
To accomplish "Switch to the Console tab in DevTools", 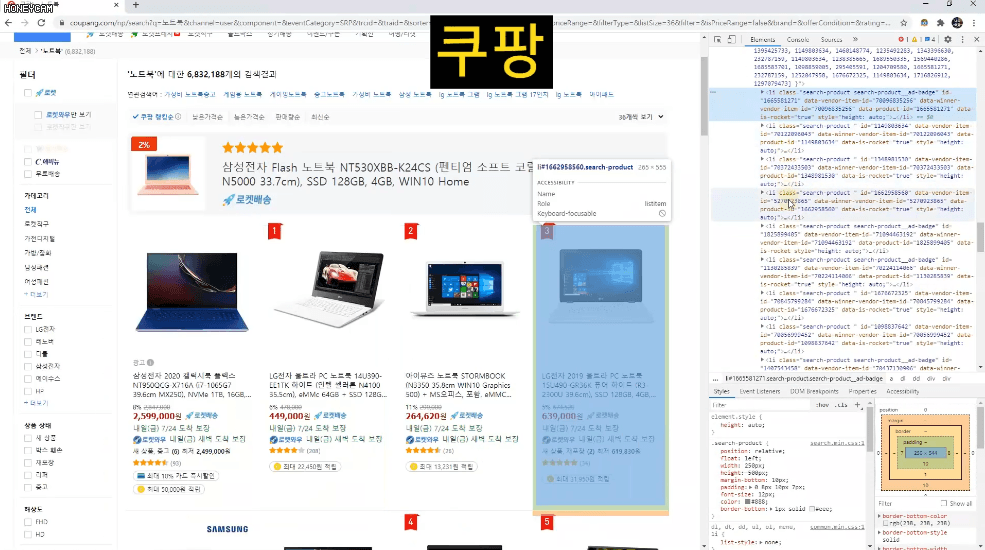I will click(x=798, y=40).
